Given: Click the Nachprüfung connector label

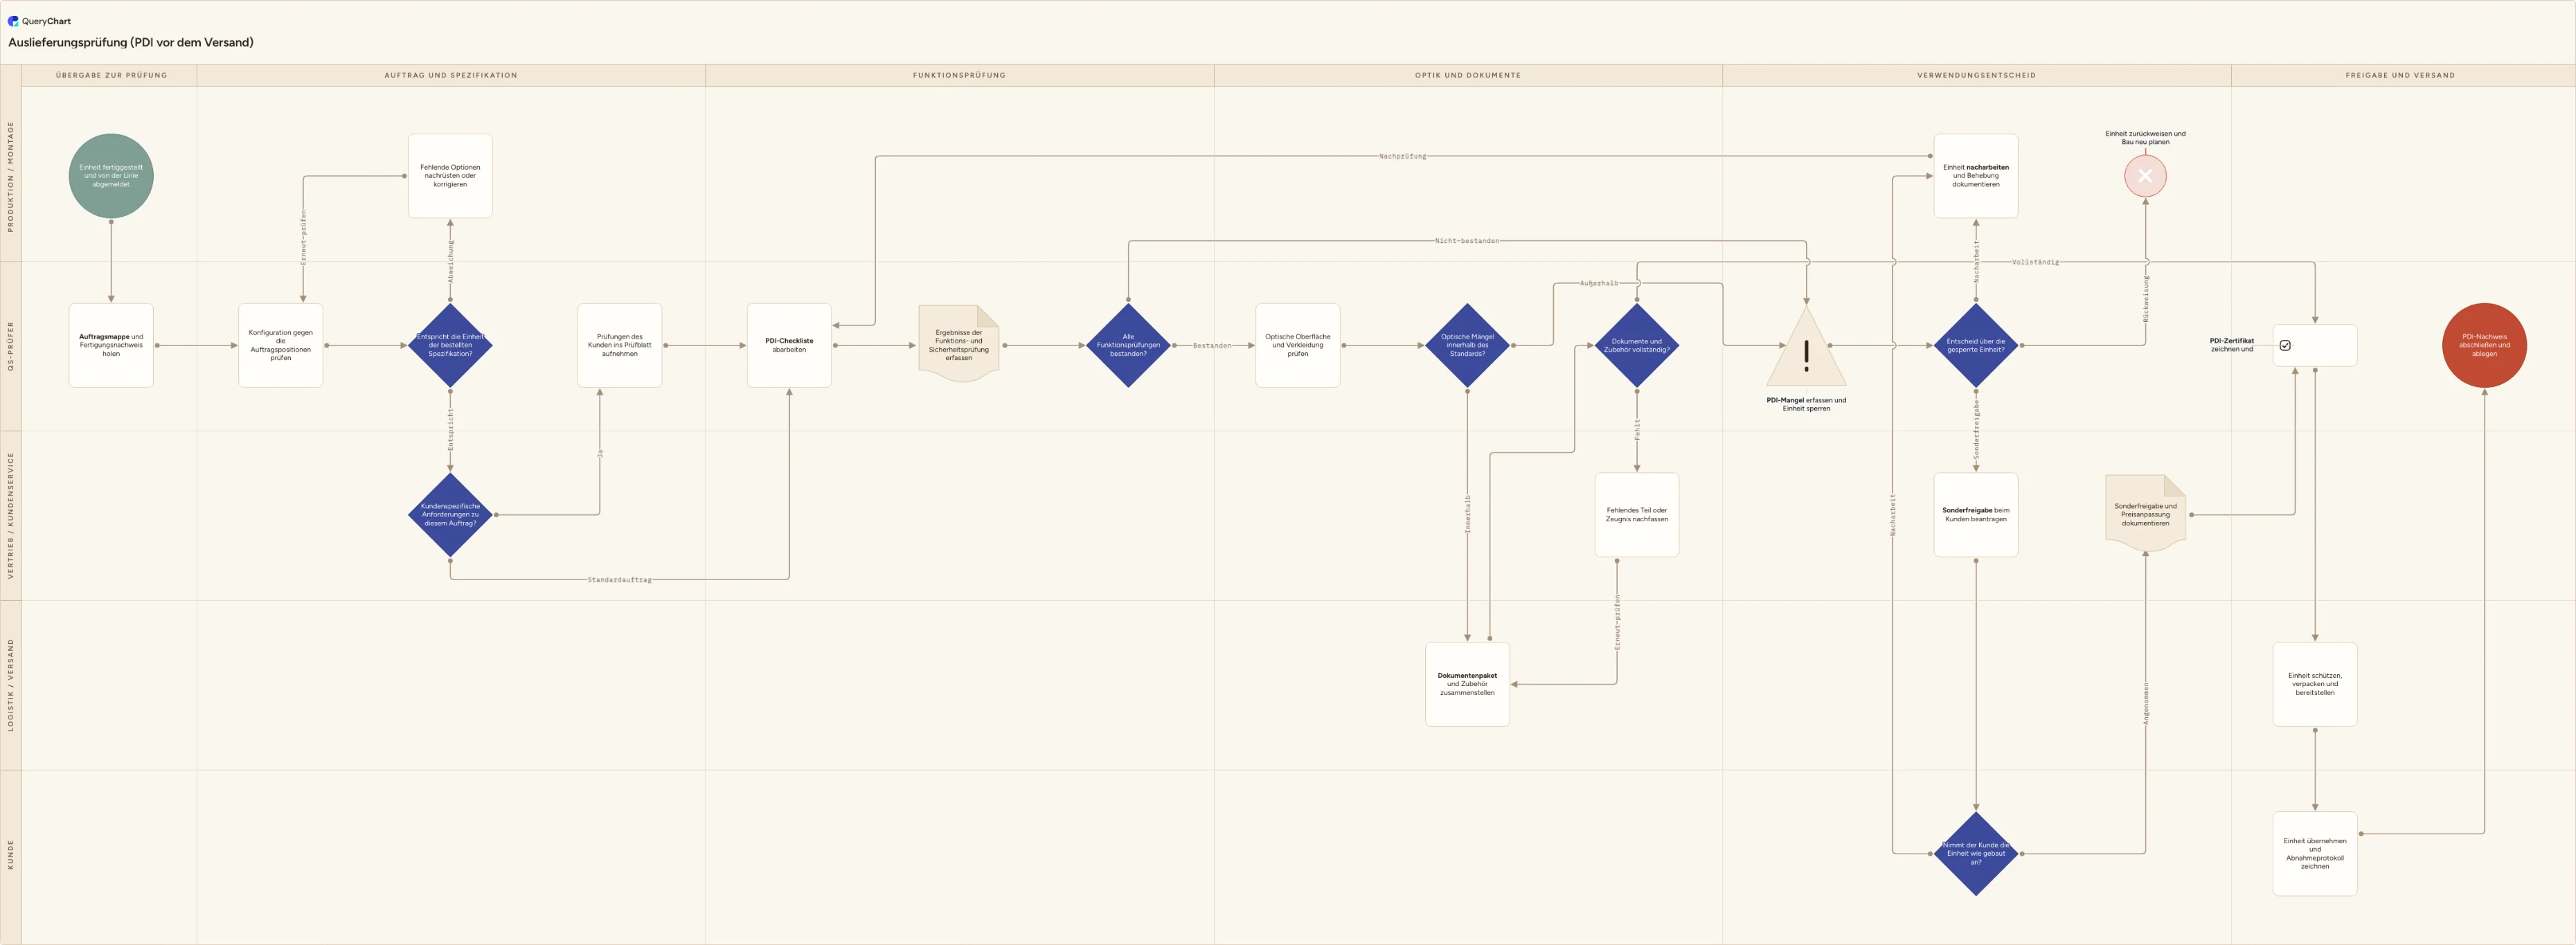Looking at the screenshot, I should pyautogui.click(x=1402, y=156).
